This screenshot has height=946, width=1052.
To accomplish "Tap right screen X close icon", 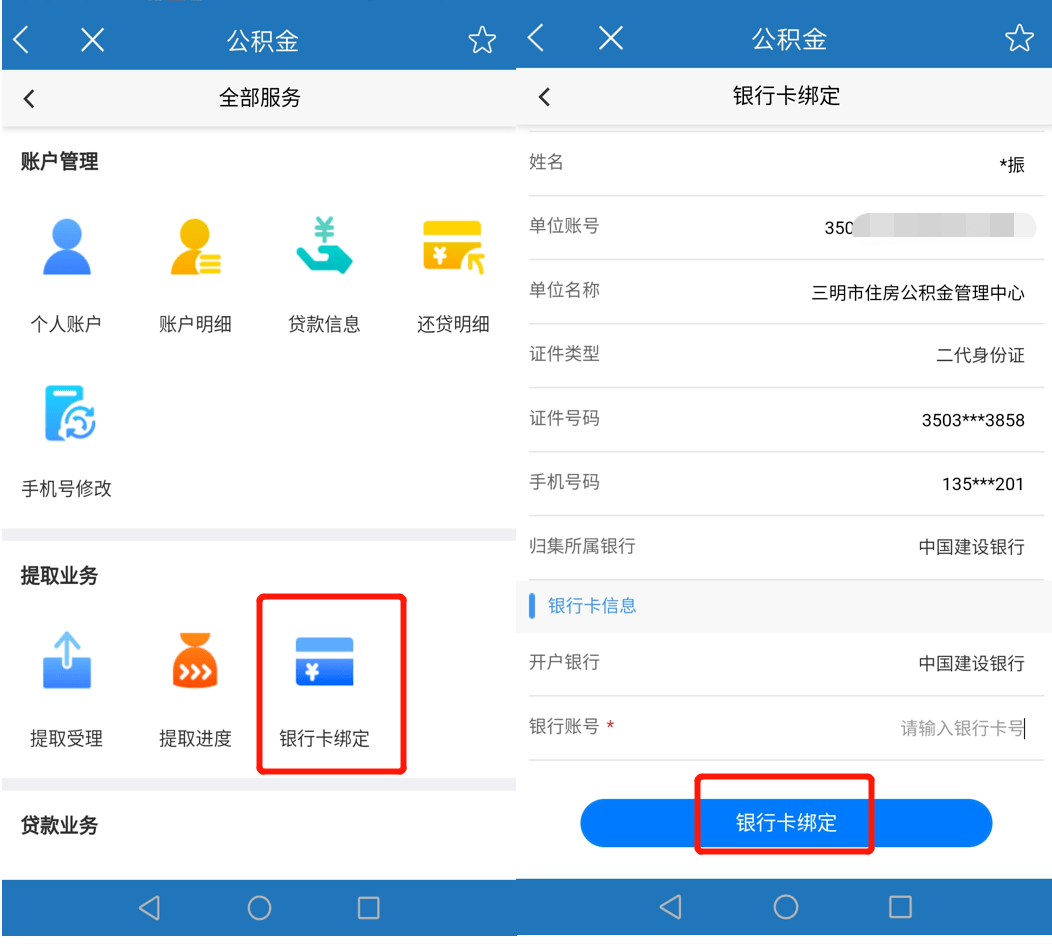I will click(x=611, y=38).
